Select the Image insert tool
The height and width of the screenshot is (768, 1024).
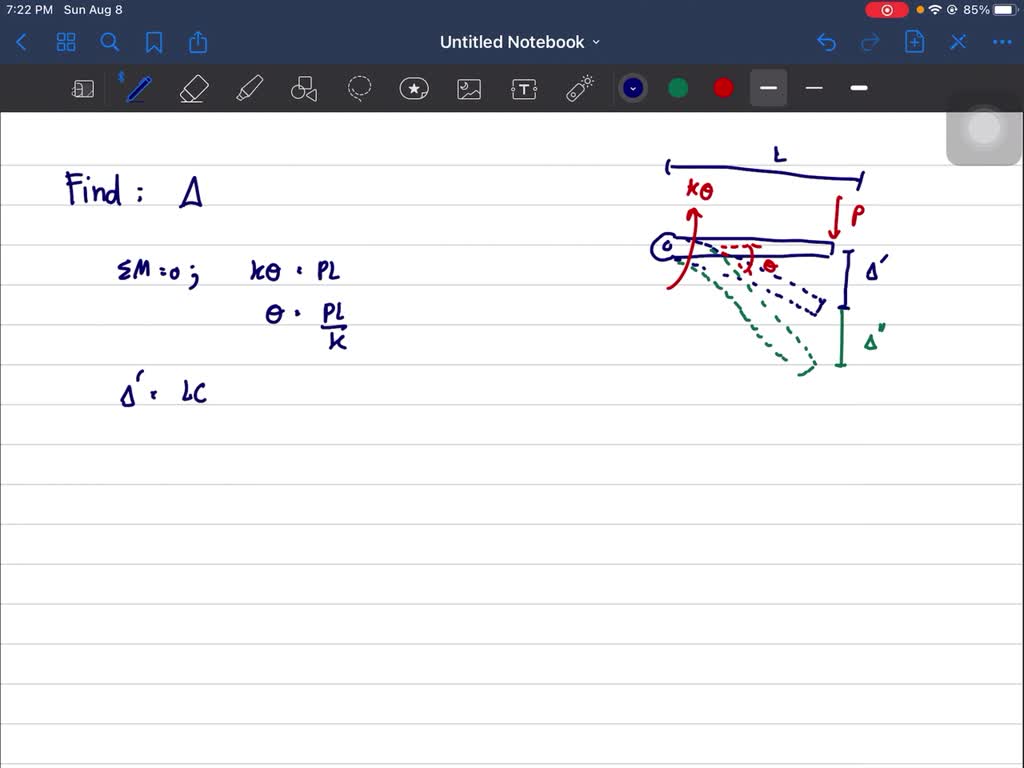[x=469, y=89]
